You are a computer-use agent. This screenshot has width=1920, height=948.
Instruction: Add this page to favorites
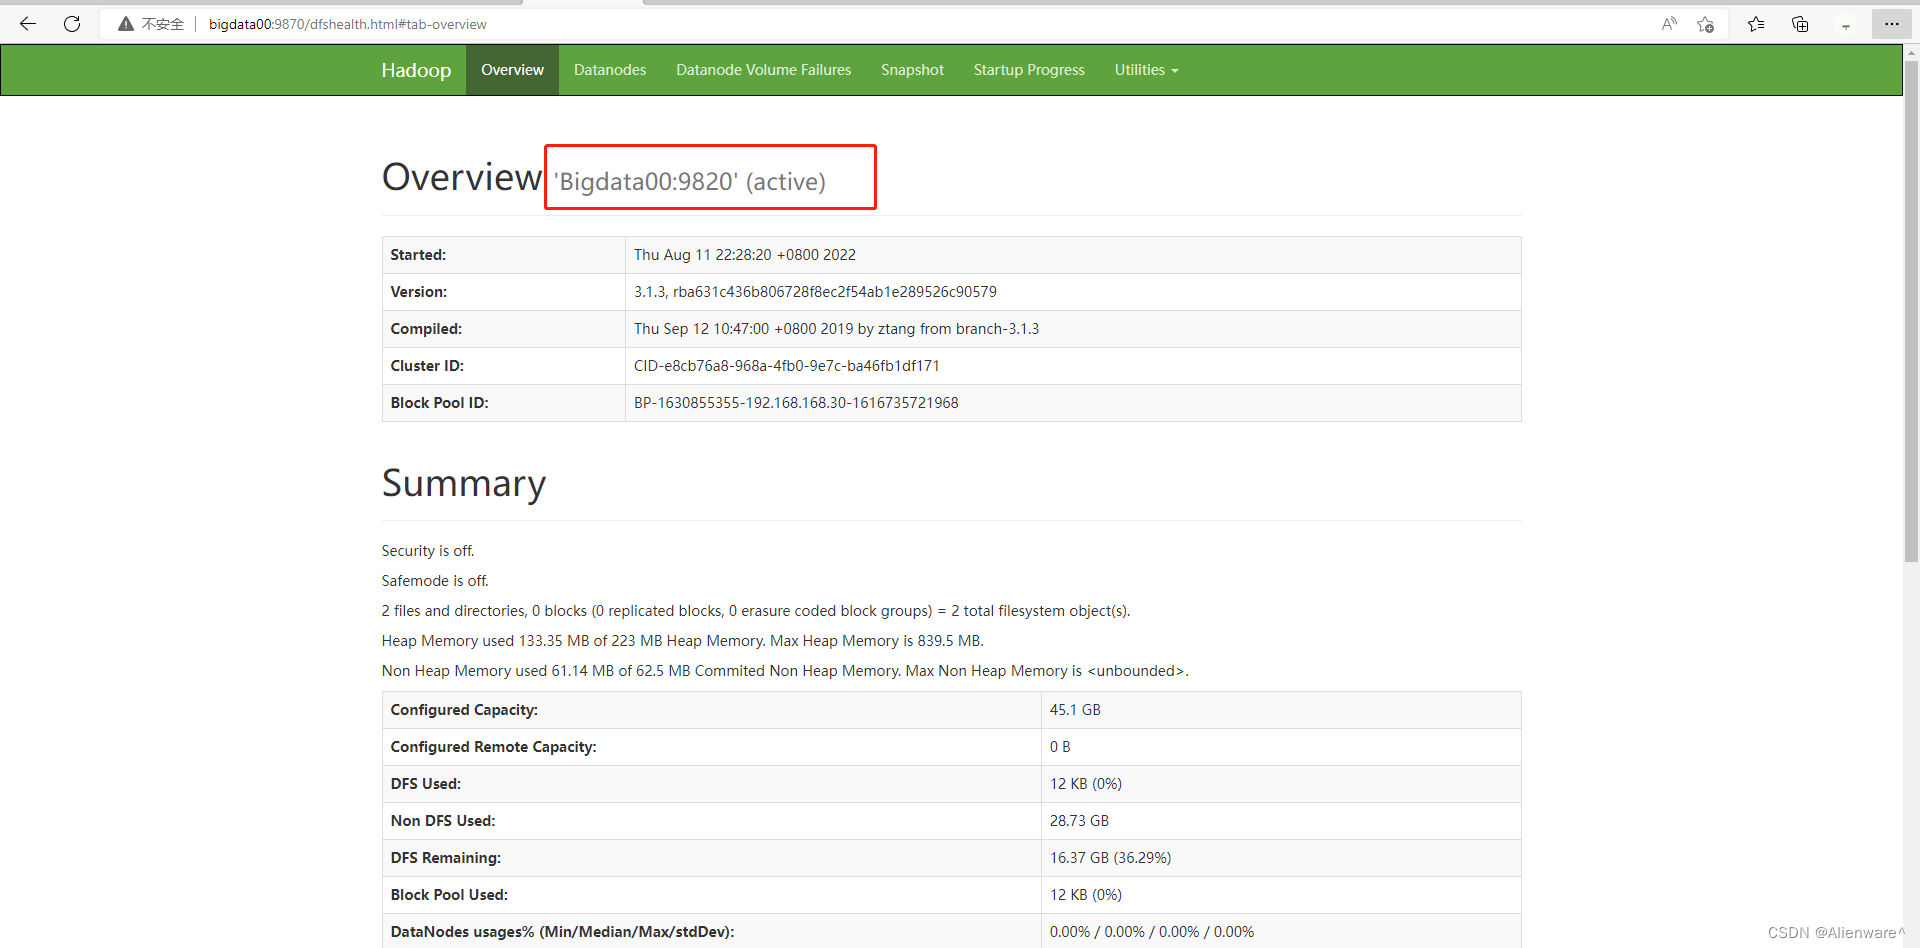(1706, 24)
